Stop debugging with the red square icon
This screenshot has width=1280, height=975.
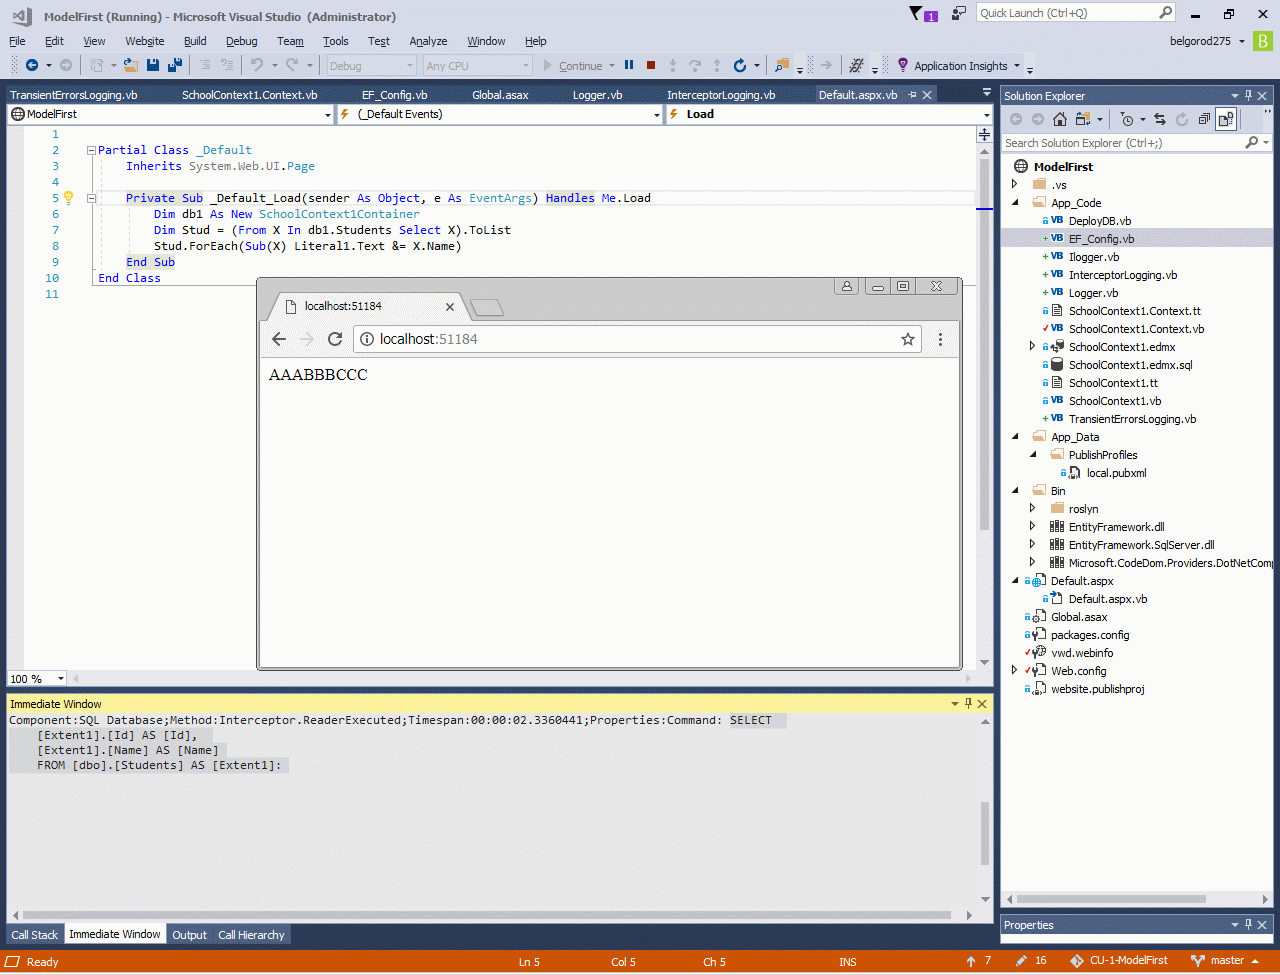point(651,66)
